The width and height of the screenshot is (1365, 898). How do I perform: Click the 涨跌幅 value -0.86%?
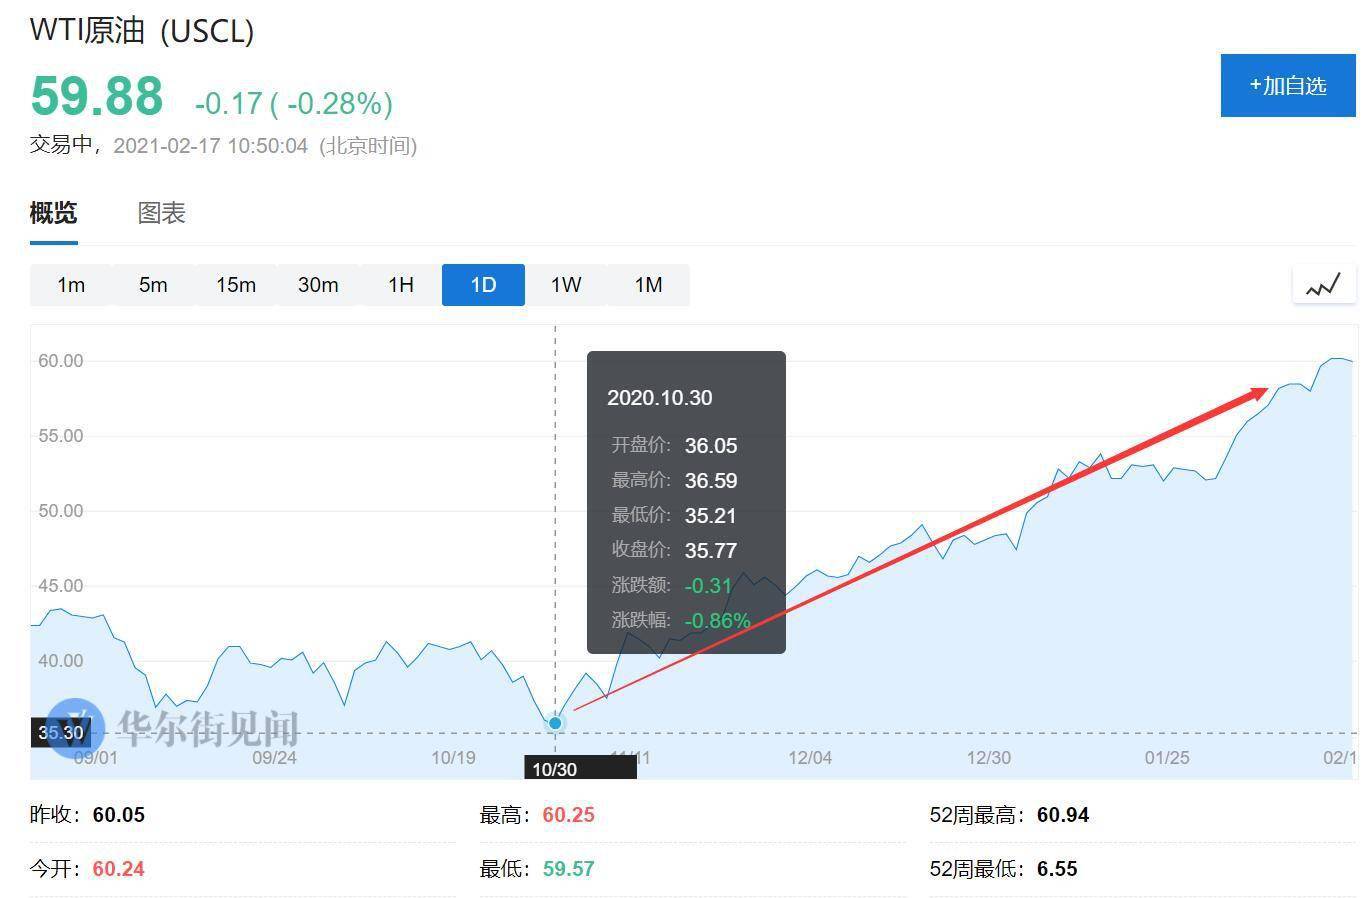pyautogui.click(x=718, y=621)
